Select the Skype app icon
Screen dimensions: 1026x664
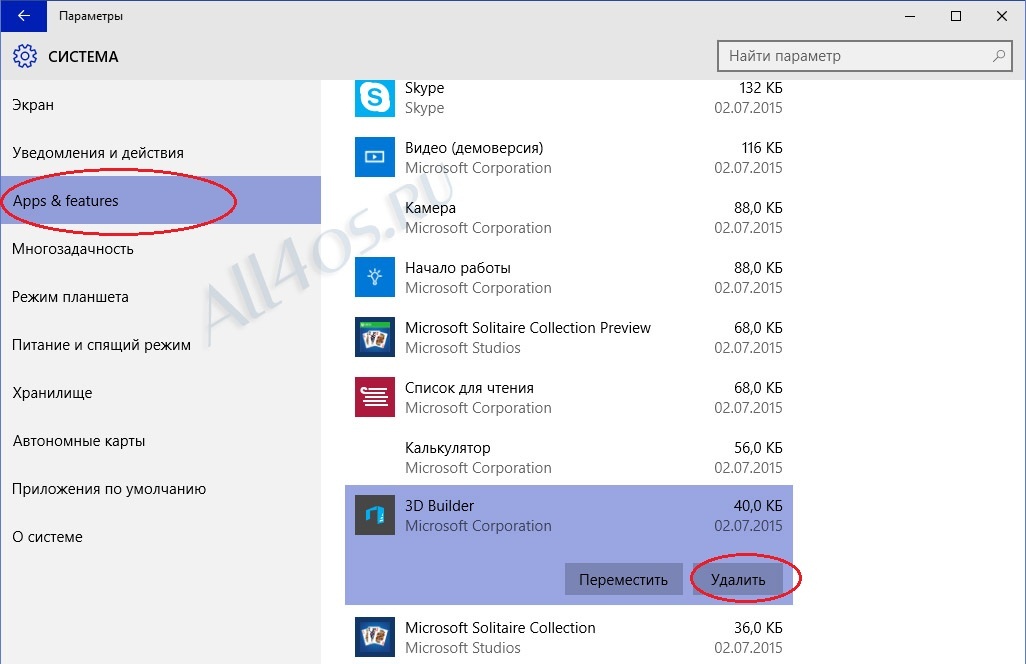coord(375,97)
